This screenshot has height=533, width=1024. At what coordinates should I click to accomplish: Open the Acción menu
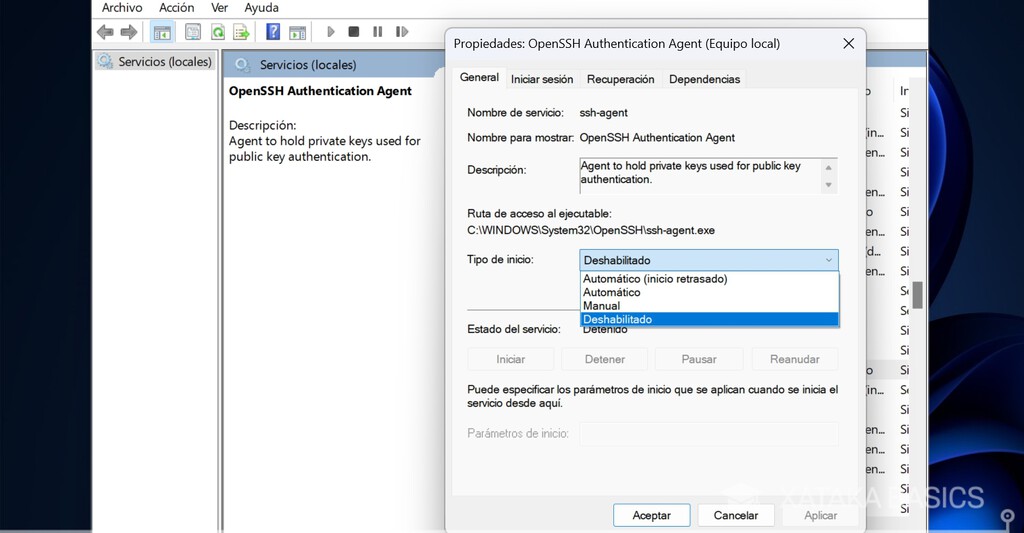(x=177, y=8)
